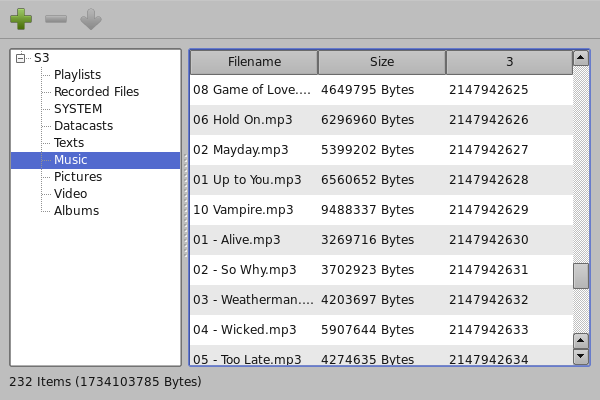Screen dimensions: 600x400
Task: Select the Texts folder
Action: coord(69,142)
